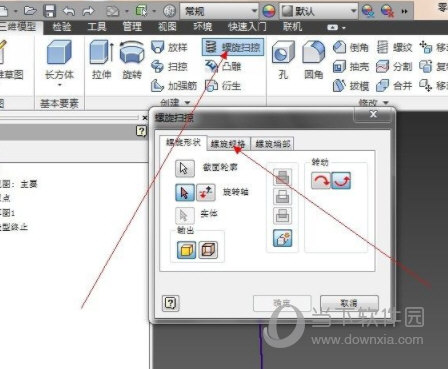Click the clear appearance icon with red X
Screen dimensions: 448x369
(387, 11)
